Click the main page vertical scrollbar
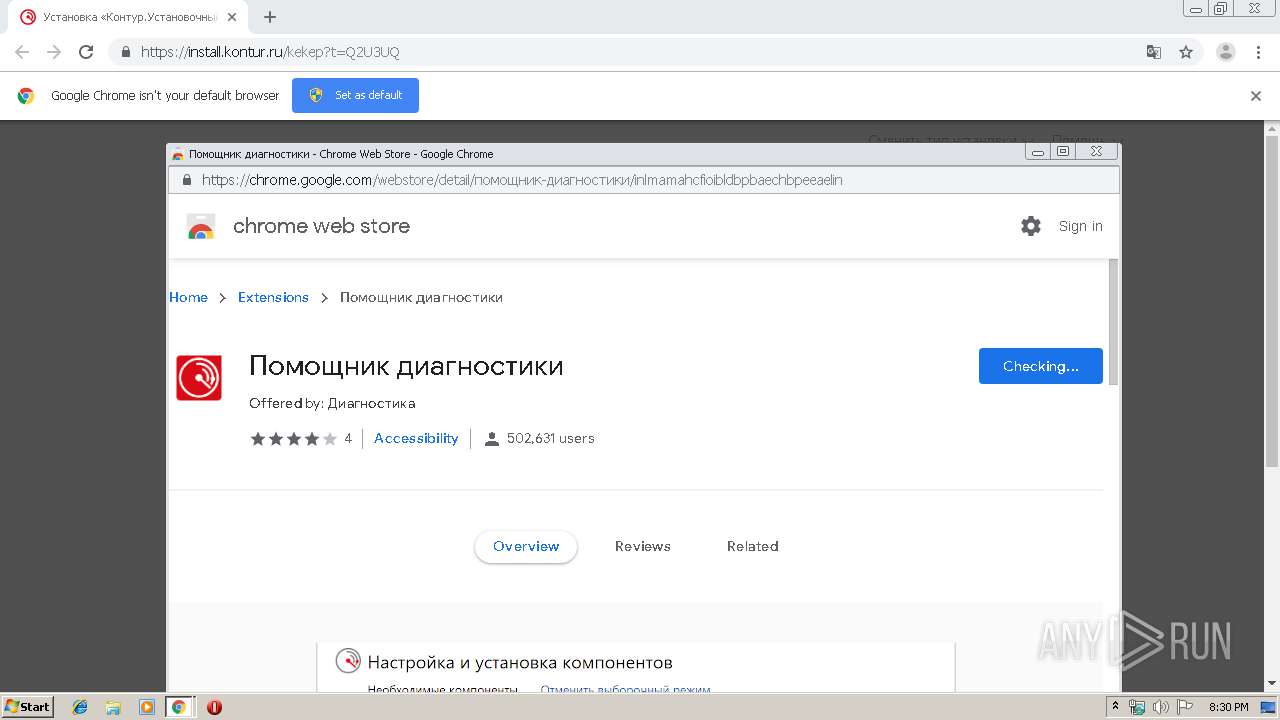The width and height of the screenshot is (1280, 720). [x=1272, y=300]
